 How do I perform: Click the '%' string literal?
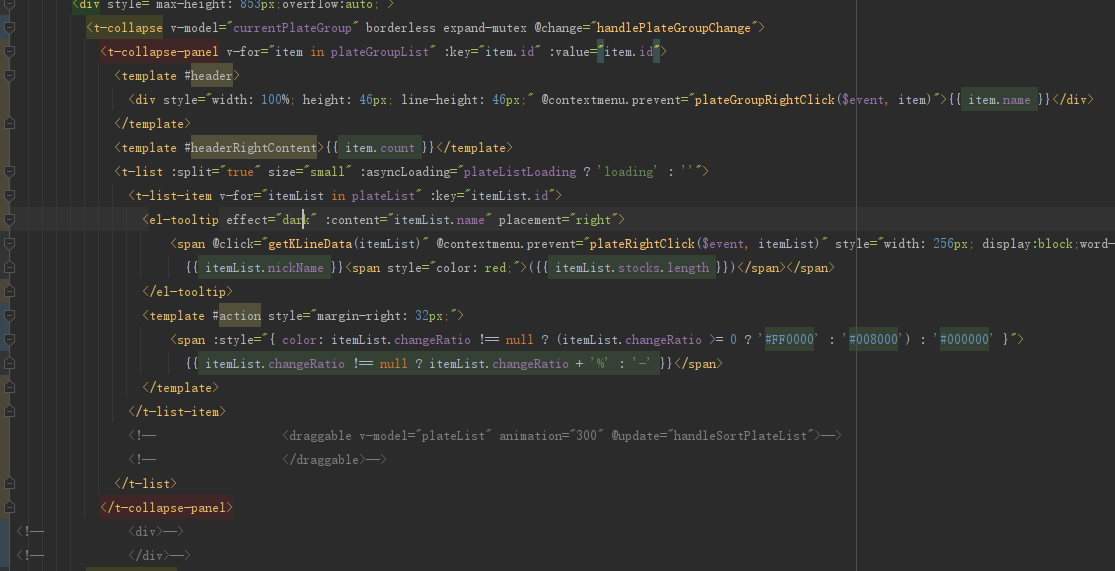pos(601,363)
